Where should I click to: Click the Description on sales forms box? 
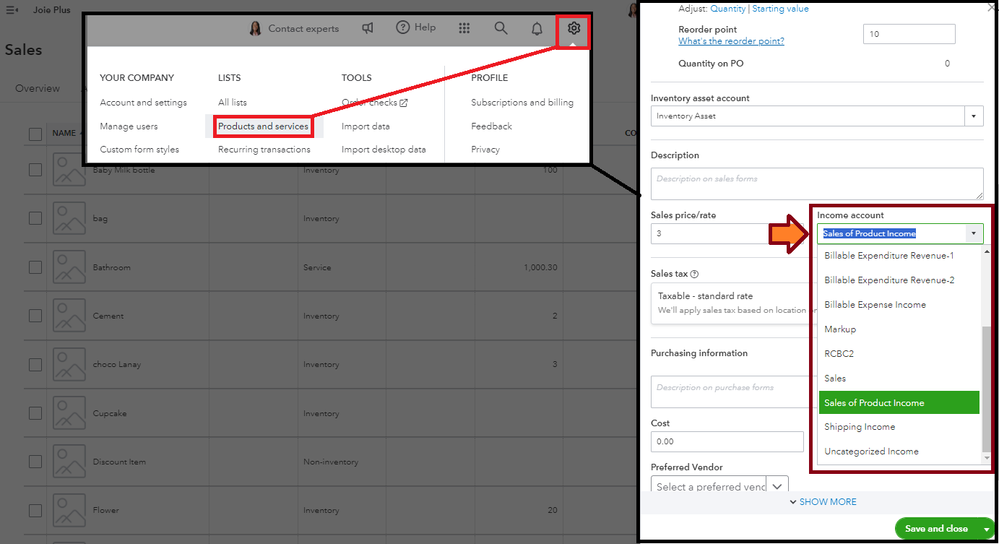[x=817, y=183]
